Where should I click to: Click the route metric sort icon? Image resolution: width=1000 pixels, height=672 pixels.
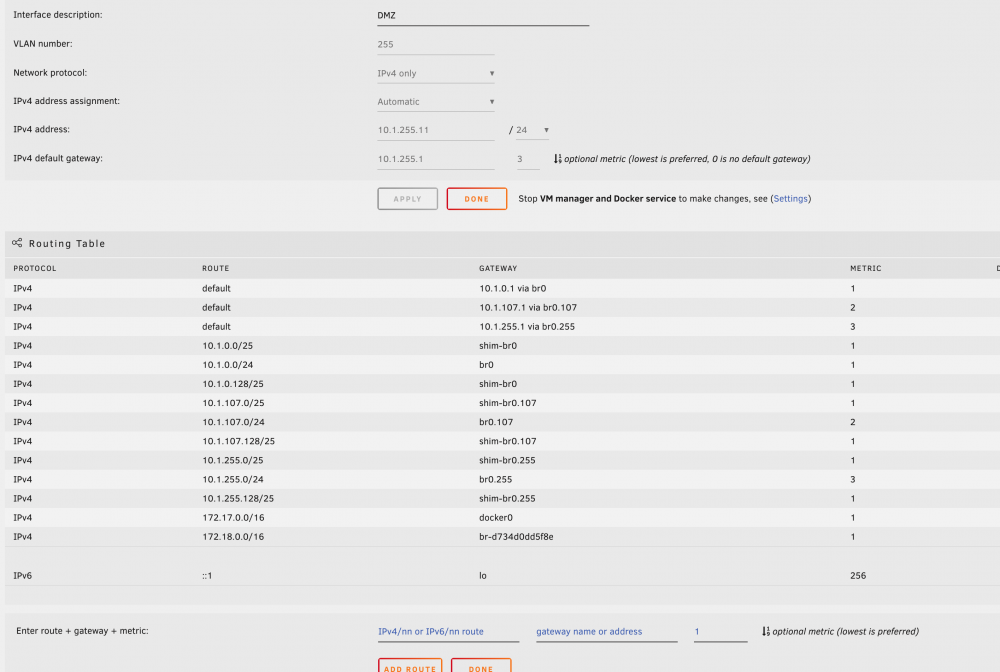[x=765, y=631]
